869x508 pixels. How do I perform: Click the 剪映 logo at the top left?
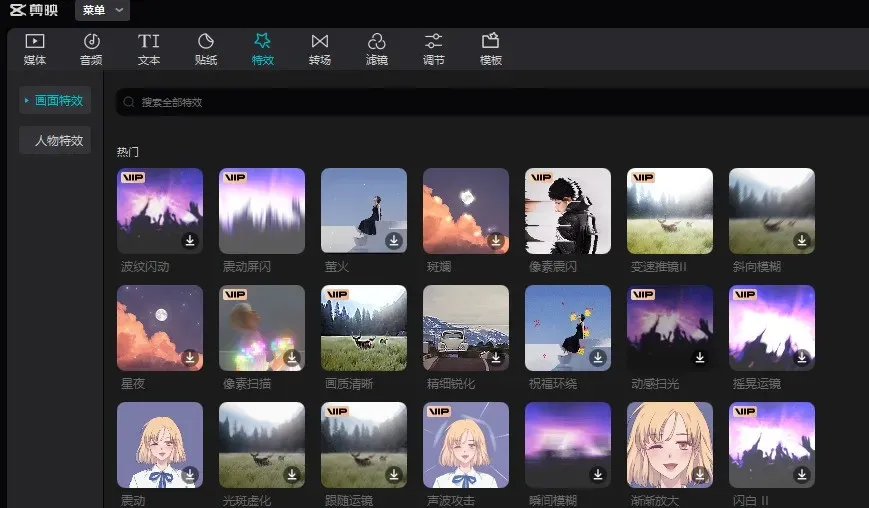[34, 10]
